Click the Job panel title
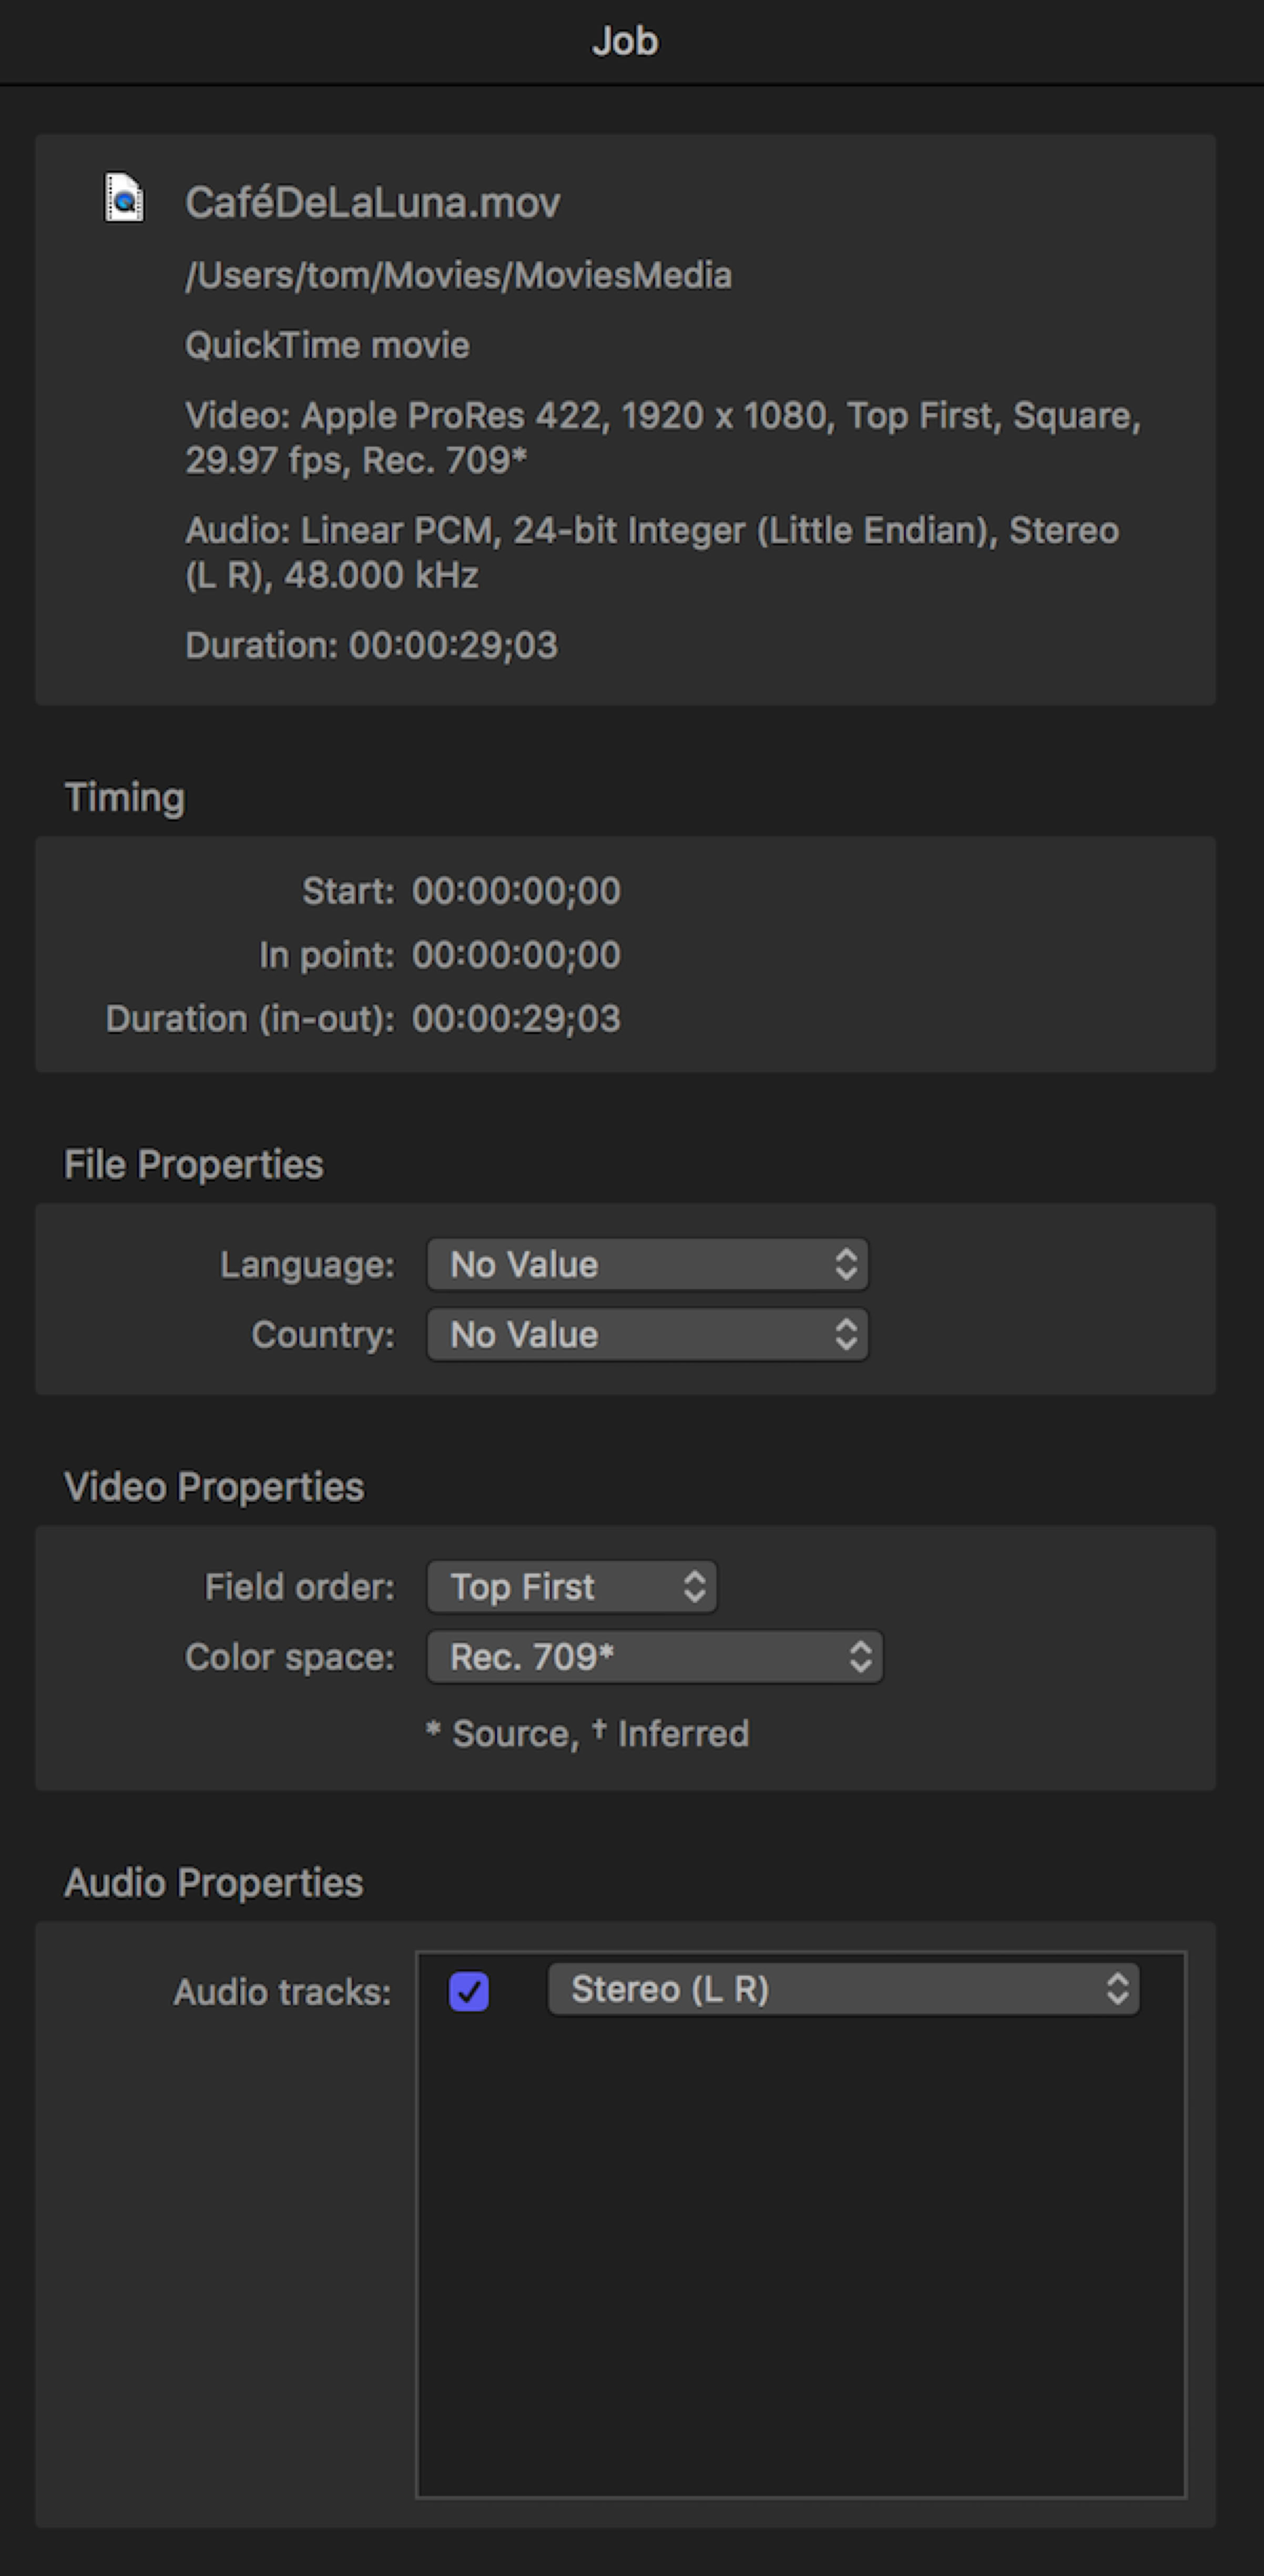This screenshot has height=2576, width=1264. tap(625, 41)
